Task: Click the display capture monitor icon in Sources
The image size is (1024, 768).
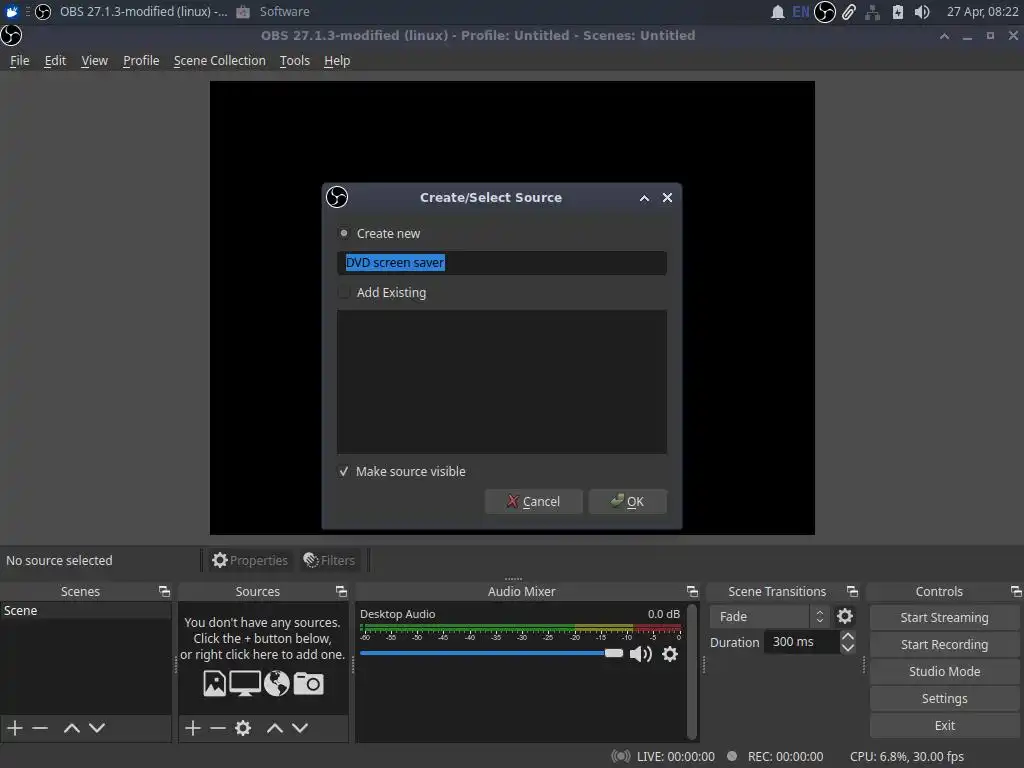Action: click(x=245, y=684)
